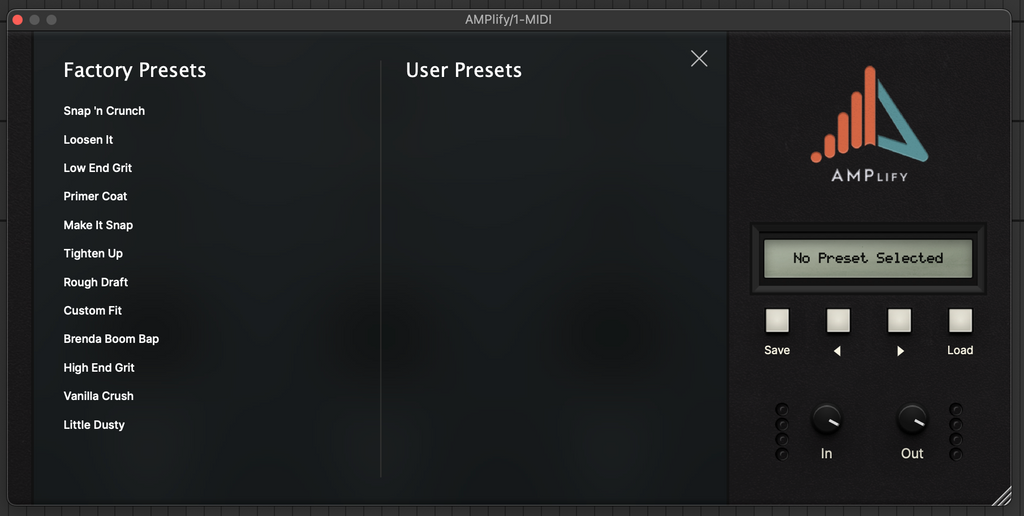Image resolution: width=1024 pixels, height=516 pixels.
Task: Select the Make It Snap preset
Action: coord(98,225)
